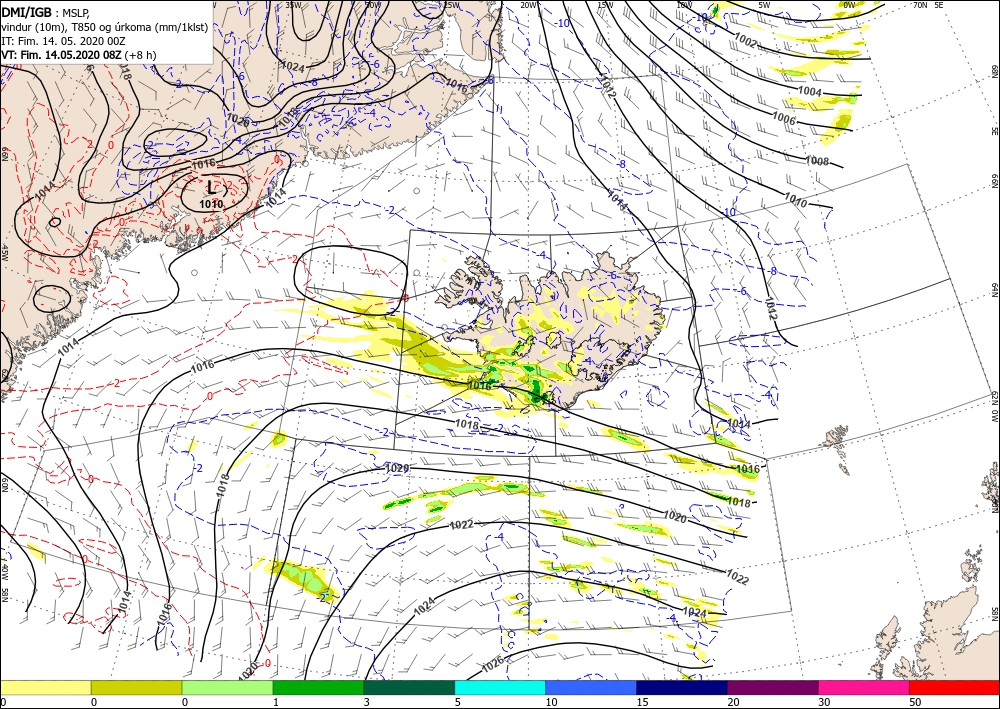Click the 'VT: Fim. 14.05.2020 08Z (+8 h)' line
This screenshot has width=1000, height=709.
click(x=78, y=55)
